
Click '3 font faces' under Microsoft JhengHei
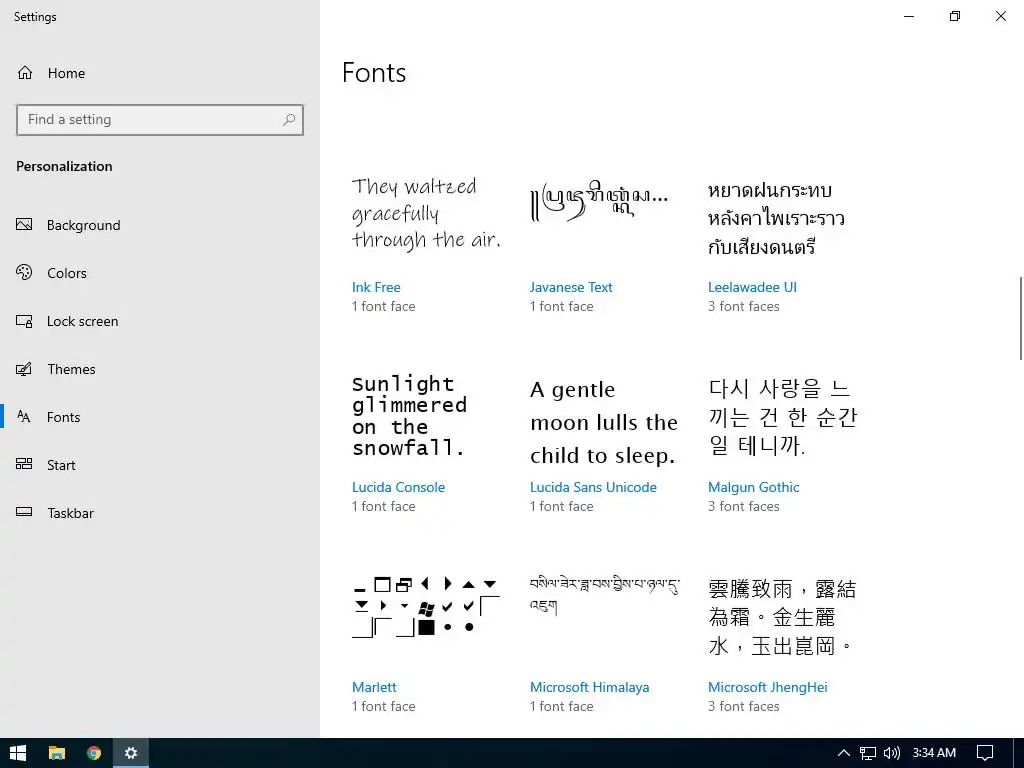click(744, 706)
